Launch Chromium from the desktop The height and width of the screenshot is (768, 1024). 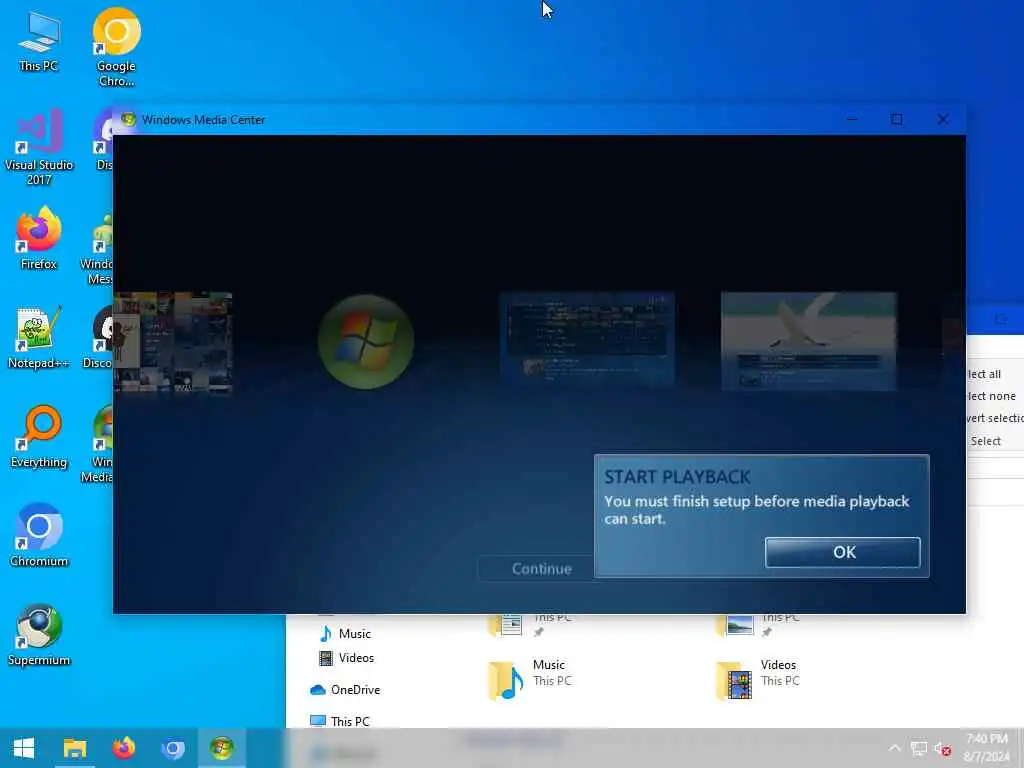[39, 536]
